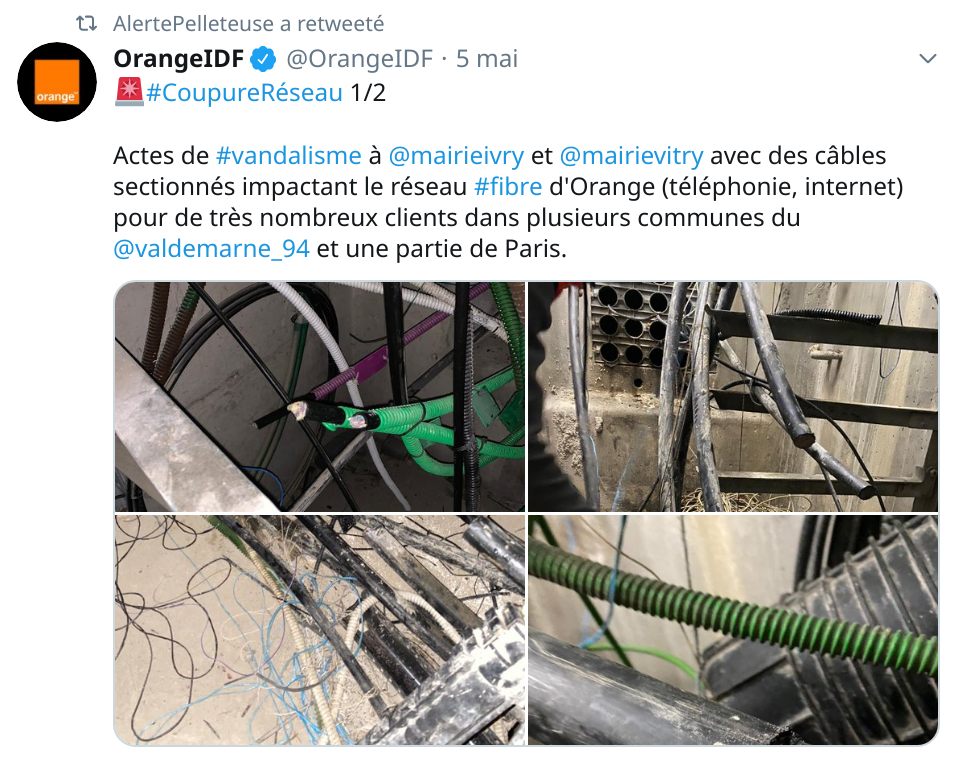Open the #CoupureRéseau hashtag
Viewport: 954px width, 758px height.
[245, 92]
